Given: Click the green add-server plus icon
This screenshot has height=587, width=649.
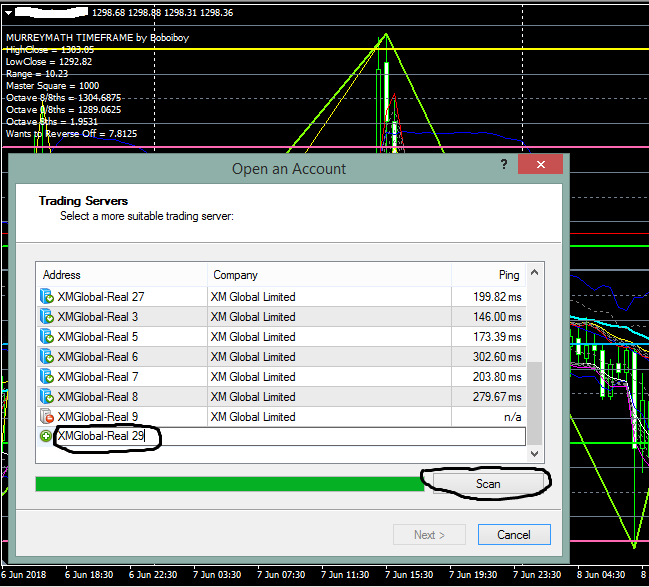Looking at the screenshot, I should pos(46,436).
